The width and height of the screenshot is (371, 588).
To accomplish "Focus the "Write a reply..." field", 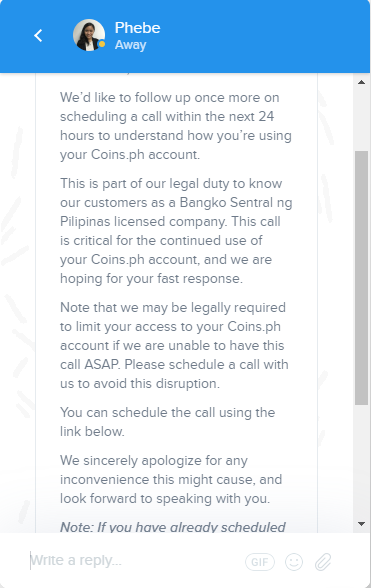I will coord(135,561).
